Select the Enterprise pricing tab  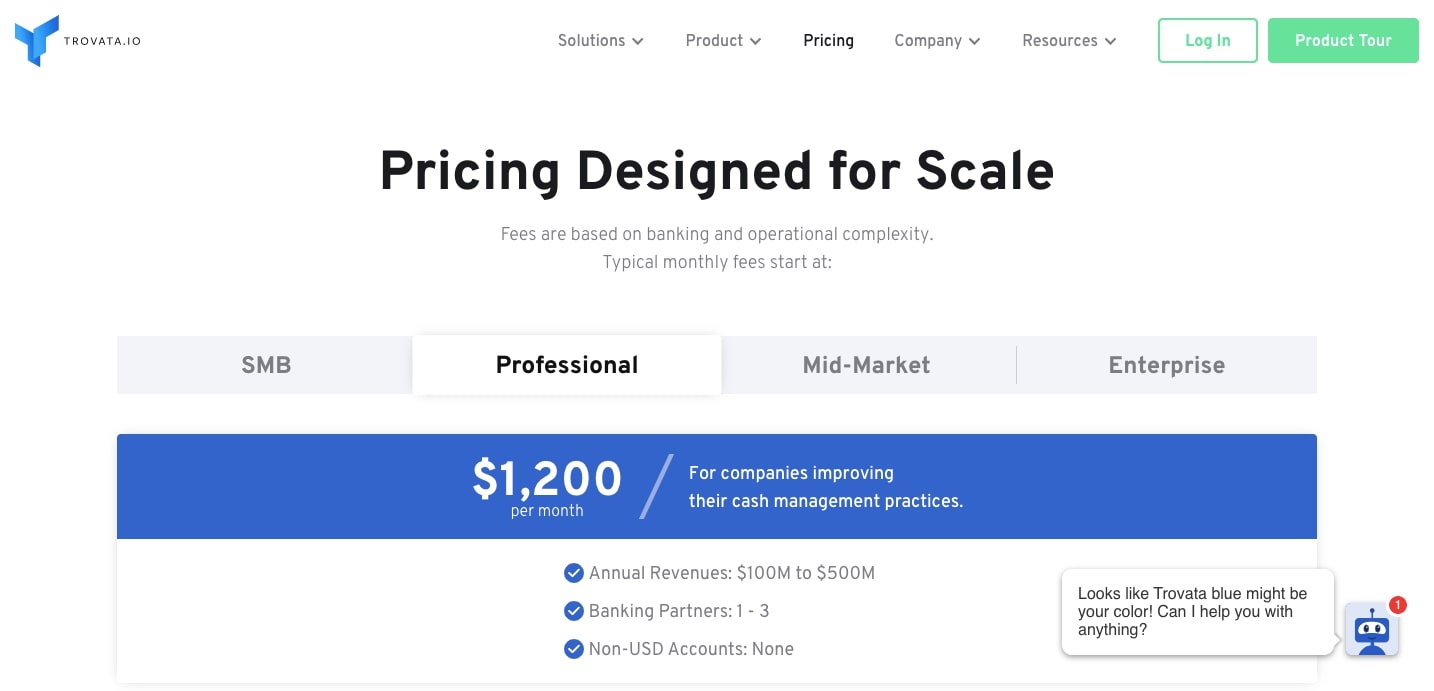[x=1166, y=365]
